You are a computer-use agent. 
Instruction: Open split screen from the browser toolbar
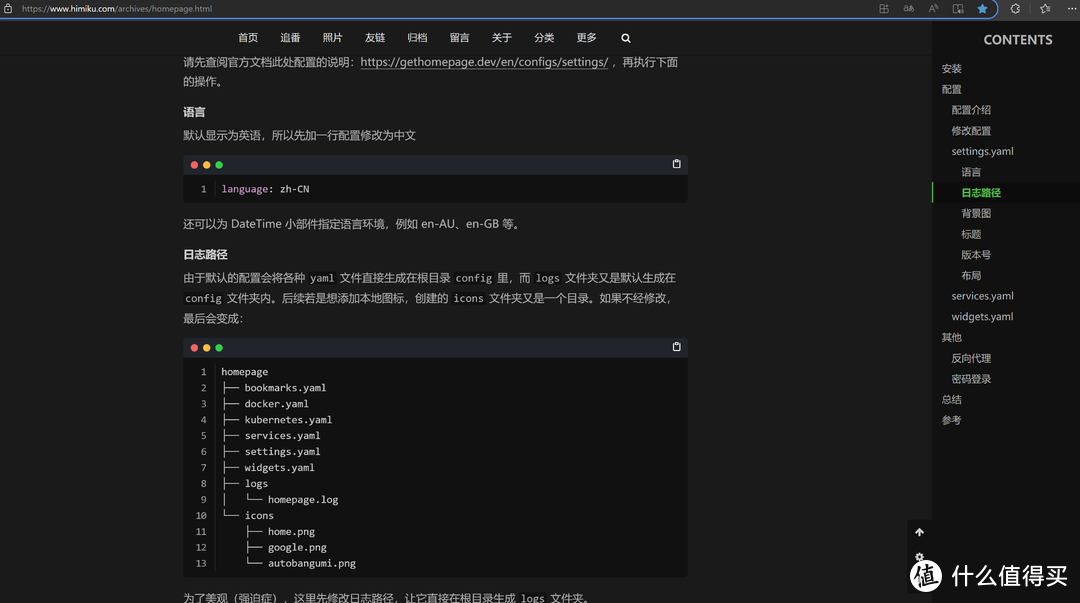pos(884,8)
